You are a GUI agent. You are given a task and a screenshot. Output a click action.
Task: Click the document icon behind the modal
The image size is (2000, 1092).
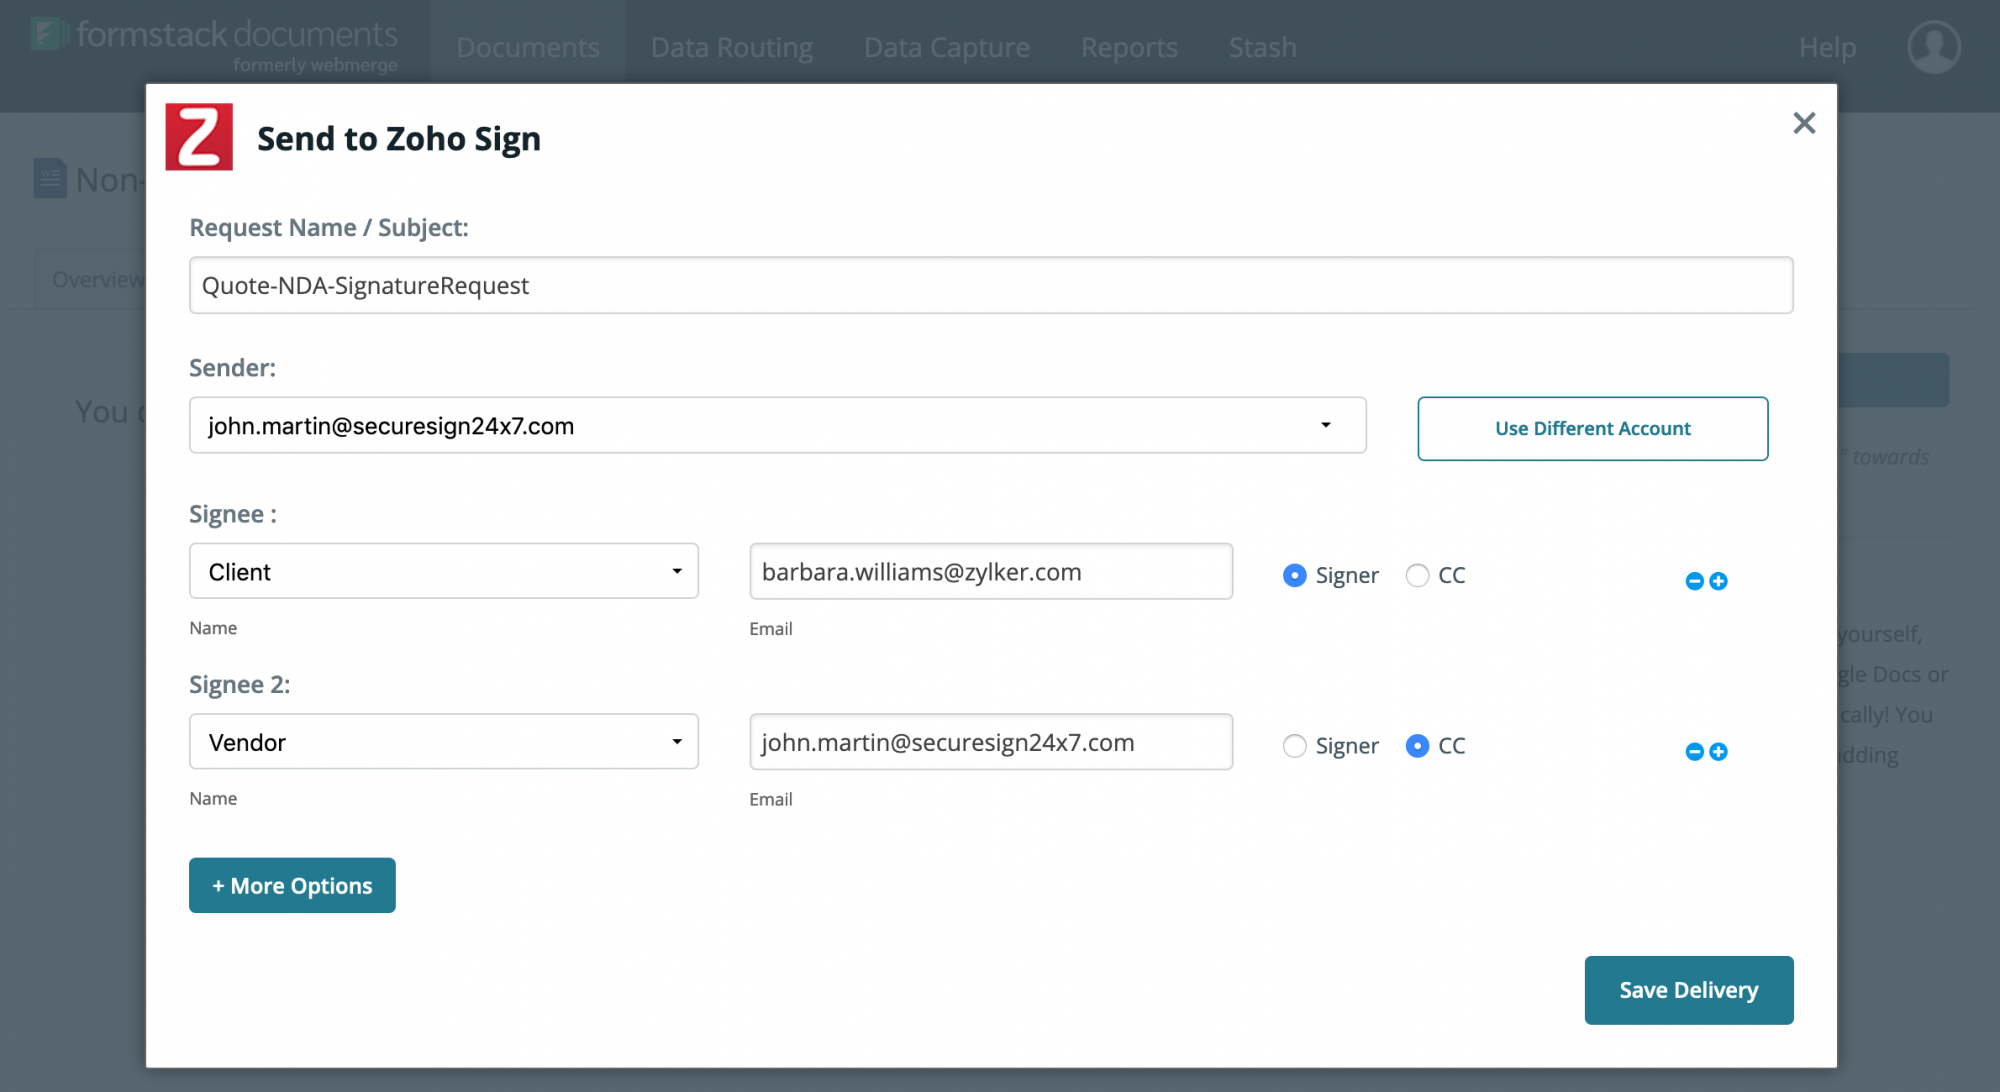49,178
